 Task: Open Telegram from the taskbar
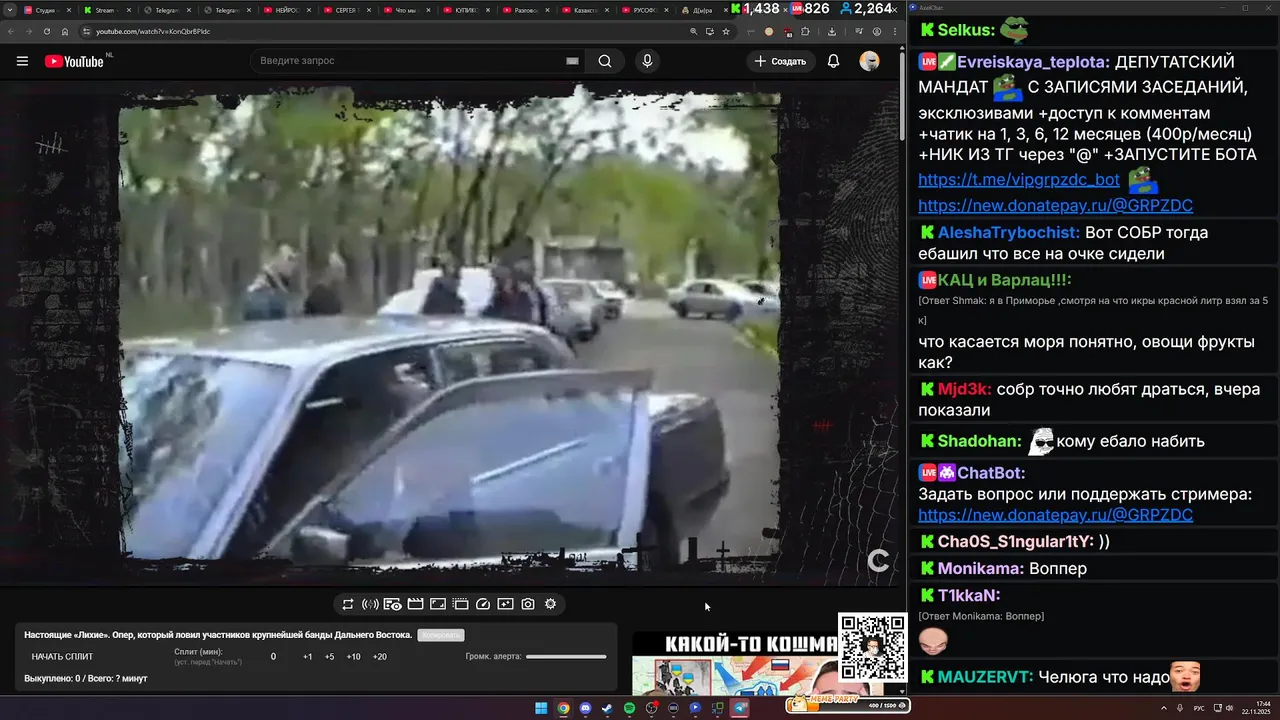tap(740, 708)
